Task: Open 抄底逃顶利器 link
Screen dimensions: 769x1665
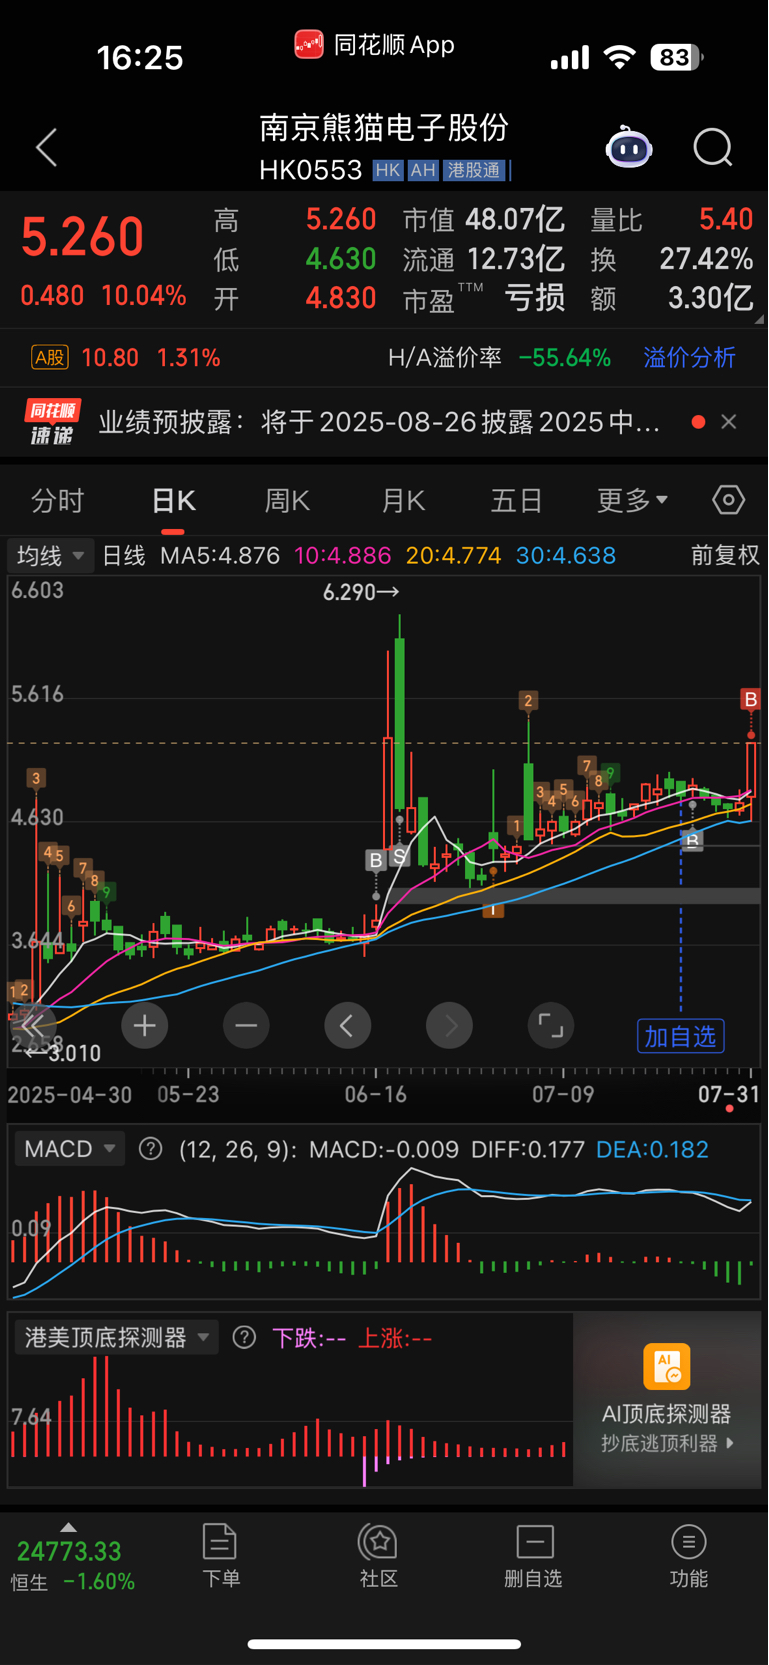Action: [668, 1444]
